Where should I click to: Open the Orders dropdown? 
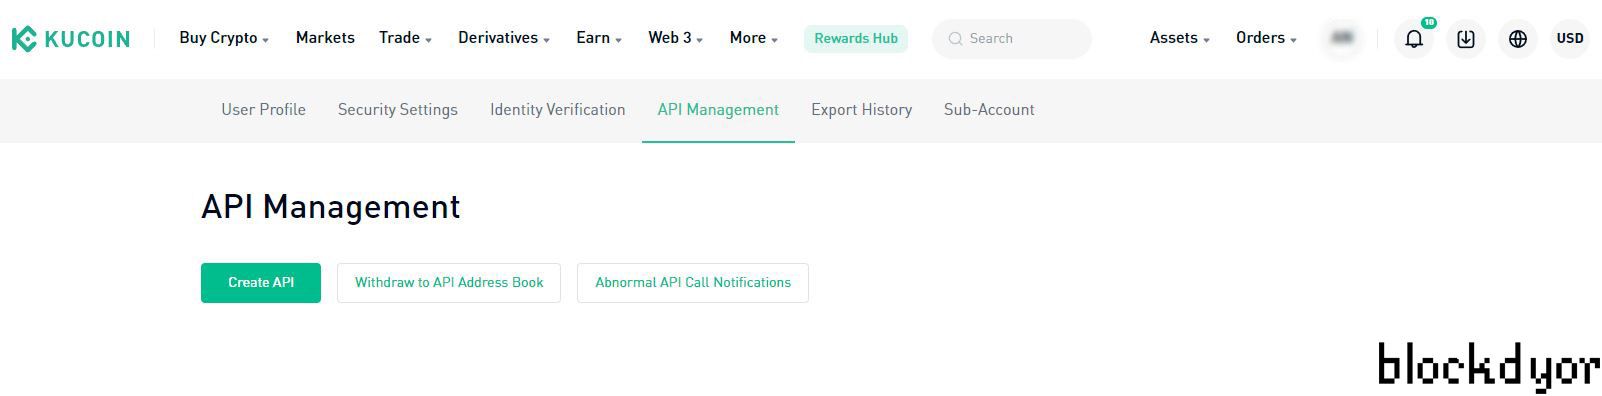(x=1266, y=38)
